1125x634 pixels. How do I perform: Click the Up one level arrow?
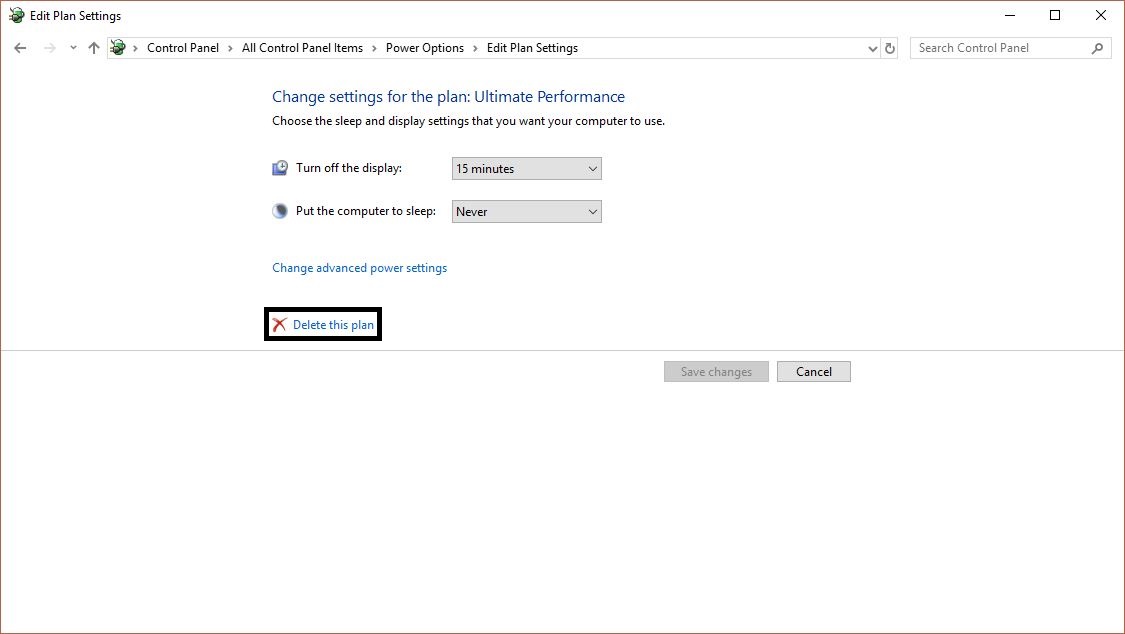click(93, 47)
